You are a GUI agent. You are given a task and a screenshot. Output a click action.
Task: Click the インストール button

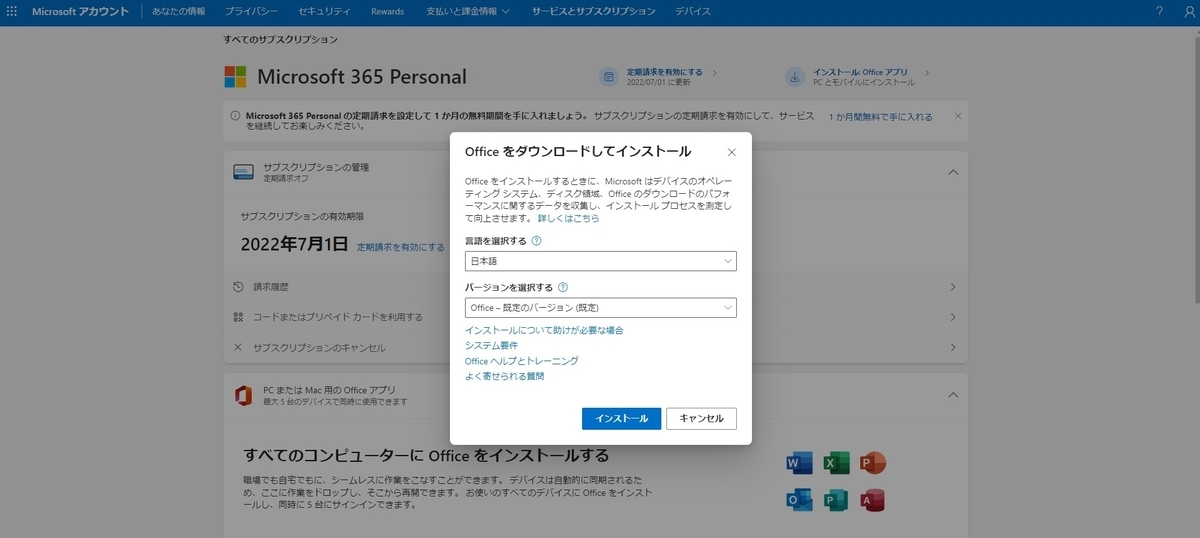point(621,418)
